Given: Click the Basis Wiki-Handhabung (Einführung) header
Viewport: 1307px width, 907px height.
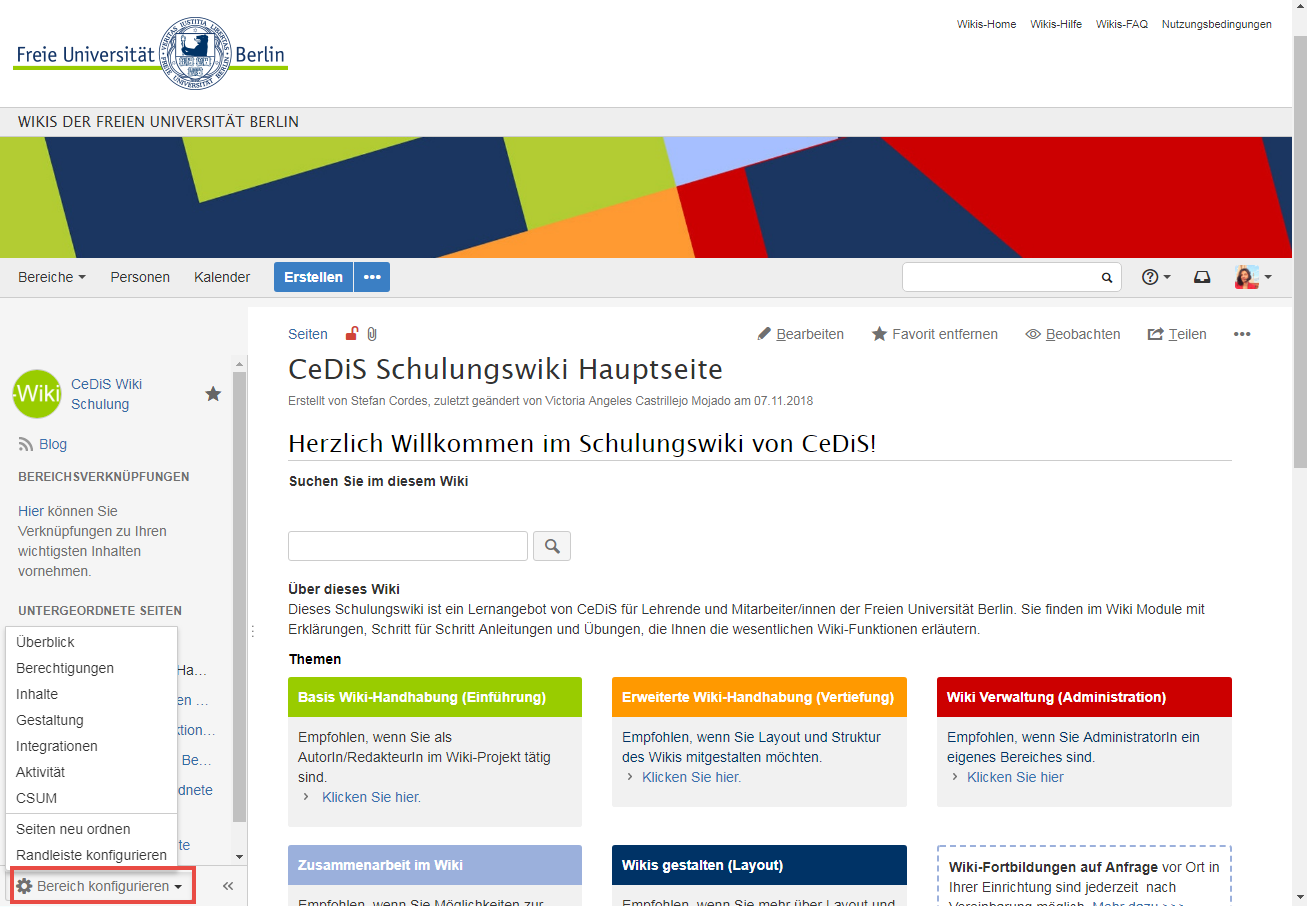Looking at the screenshot, I should click(x=435, y=697).
